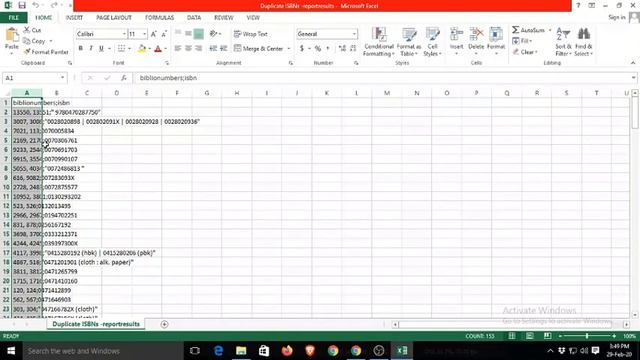The width and height of the screenshot is (640, 360).
Task: Switch to the REVIEW tab
Action: point(224,18)
